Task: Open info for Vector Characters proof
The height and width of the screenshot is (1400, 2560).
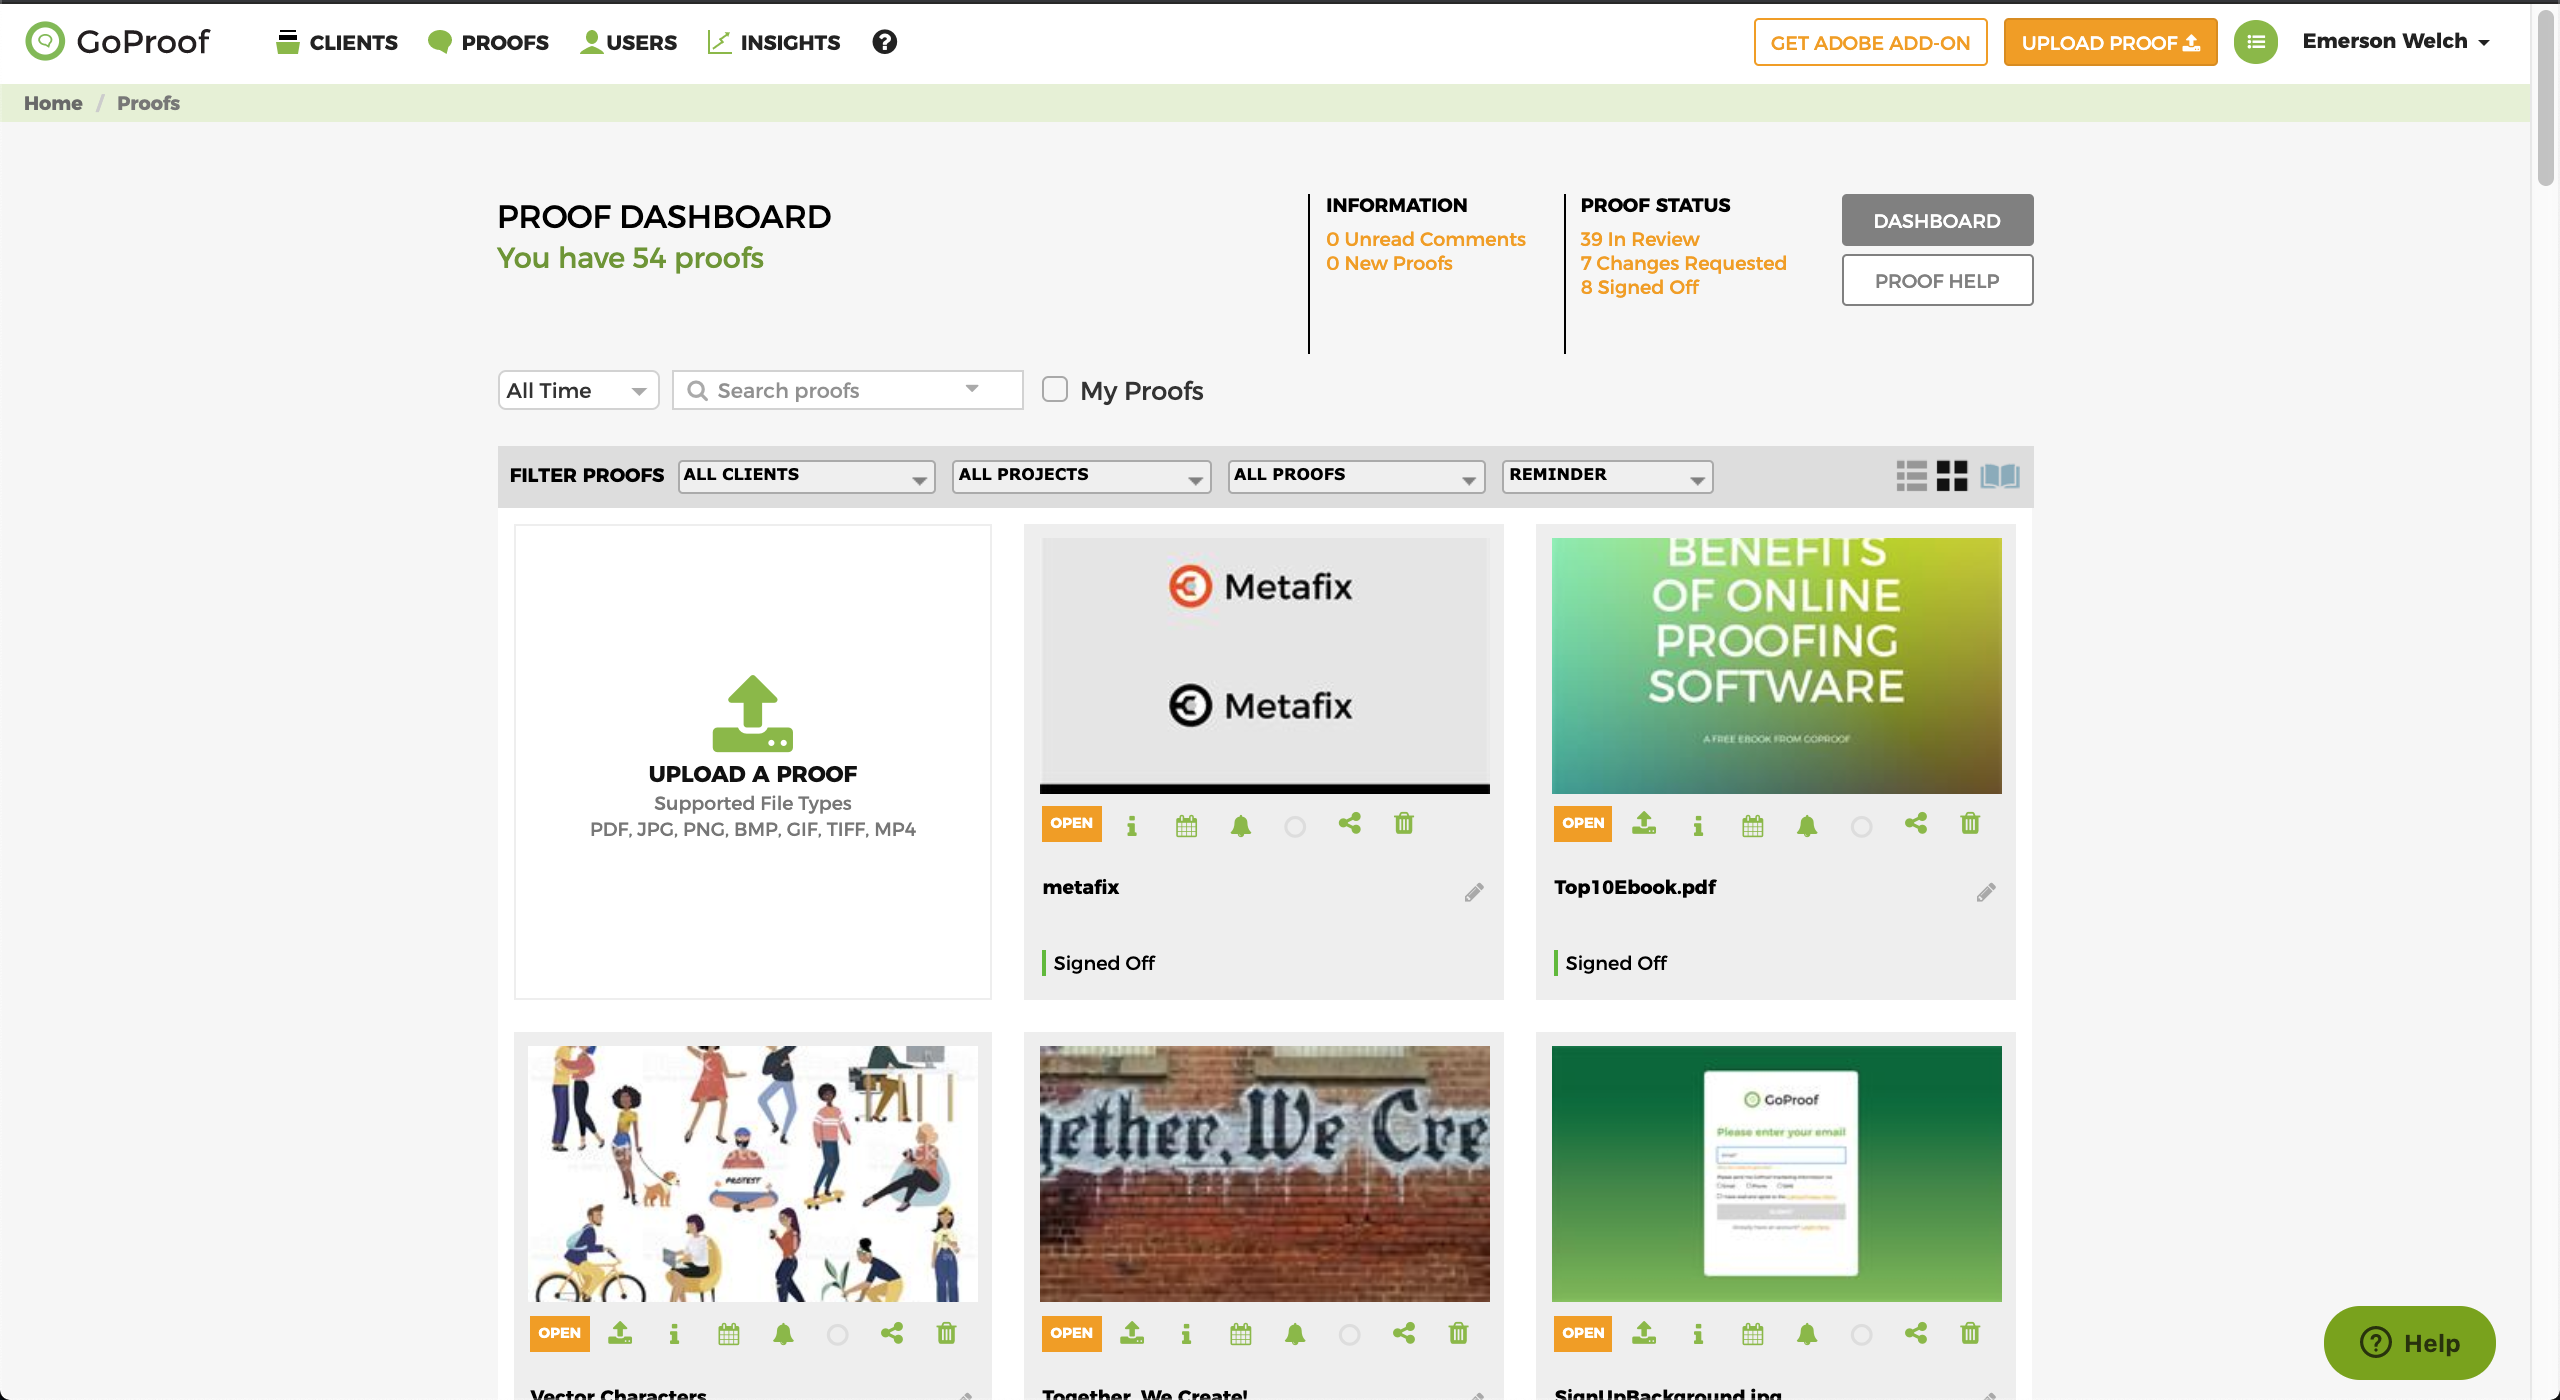Action: 673,1334
